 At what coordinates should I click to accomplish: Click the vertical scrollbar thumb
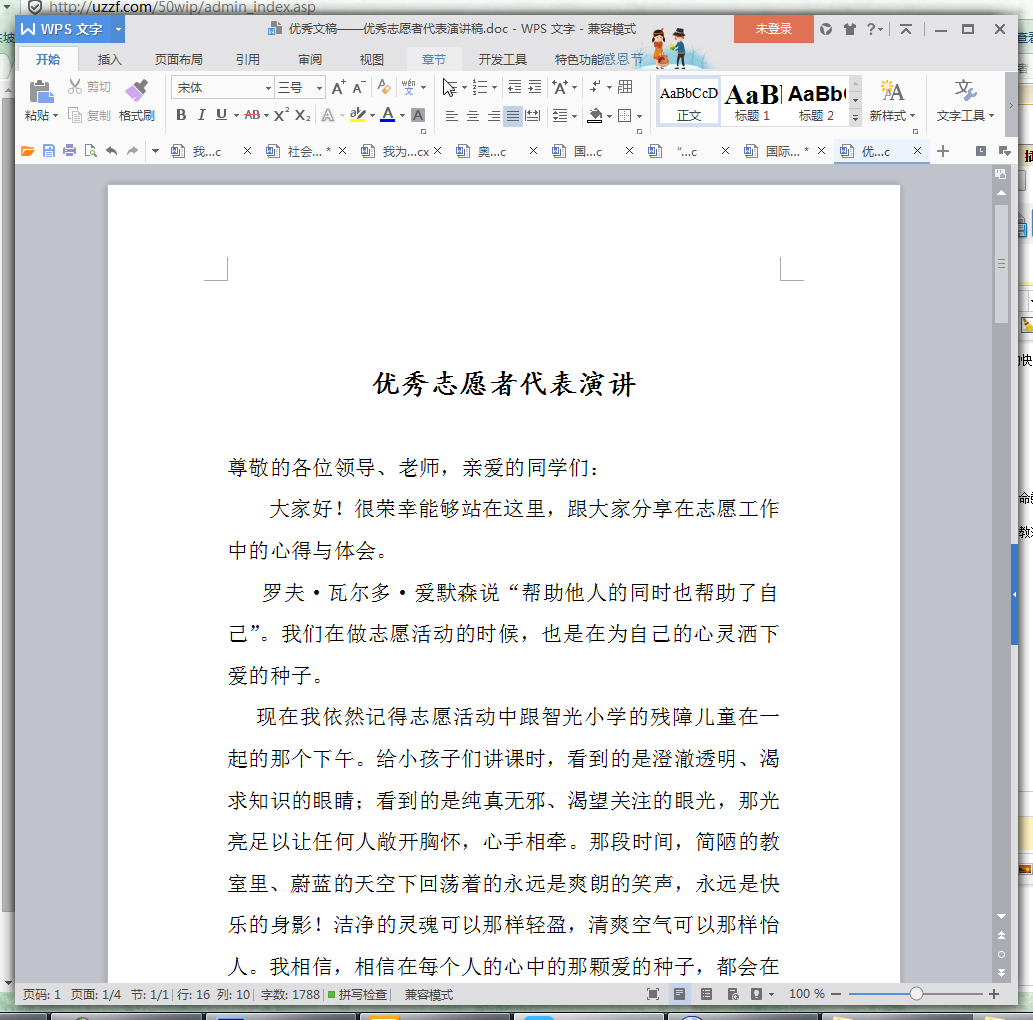click(1001, 264)
